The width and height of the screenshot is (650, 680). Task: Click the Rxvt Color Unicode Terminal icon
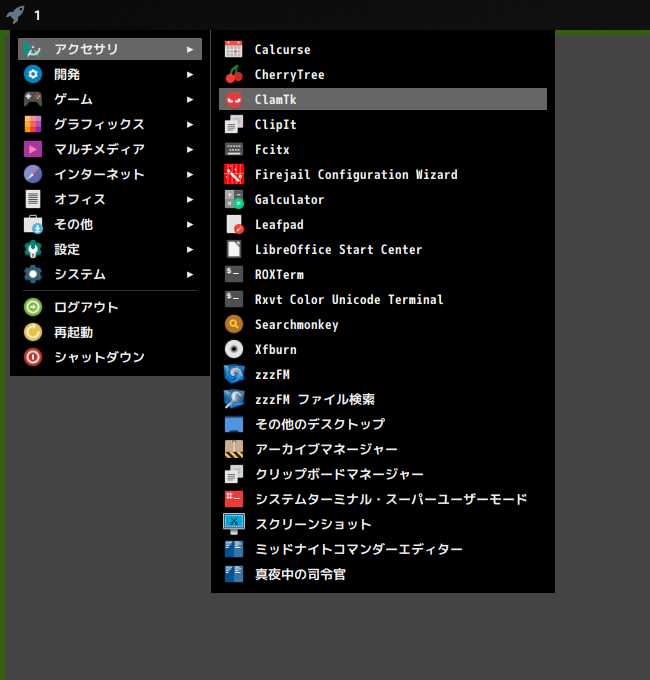click(x=234, y=299)
